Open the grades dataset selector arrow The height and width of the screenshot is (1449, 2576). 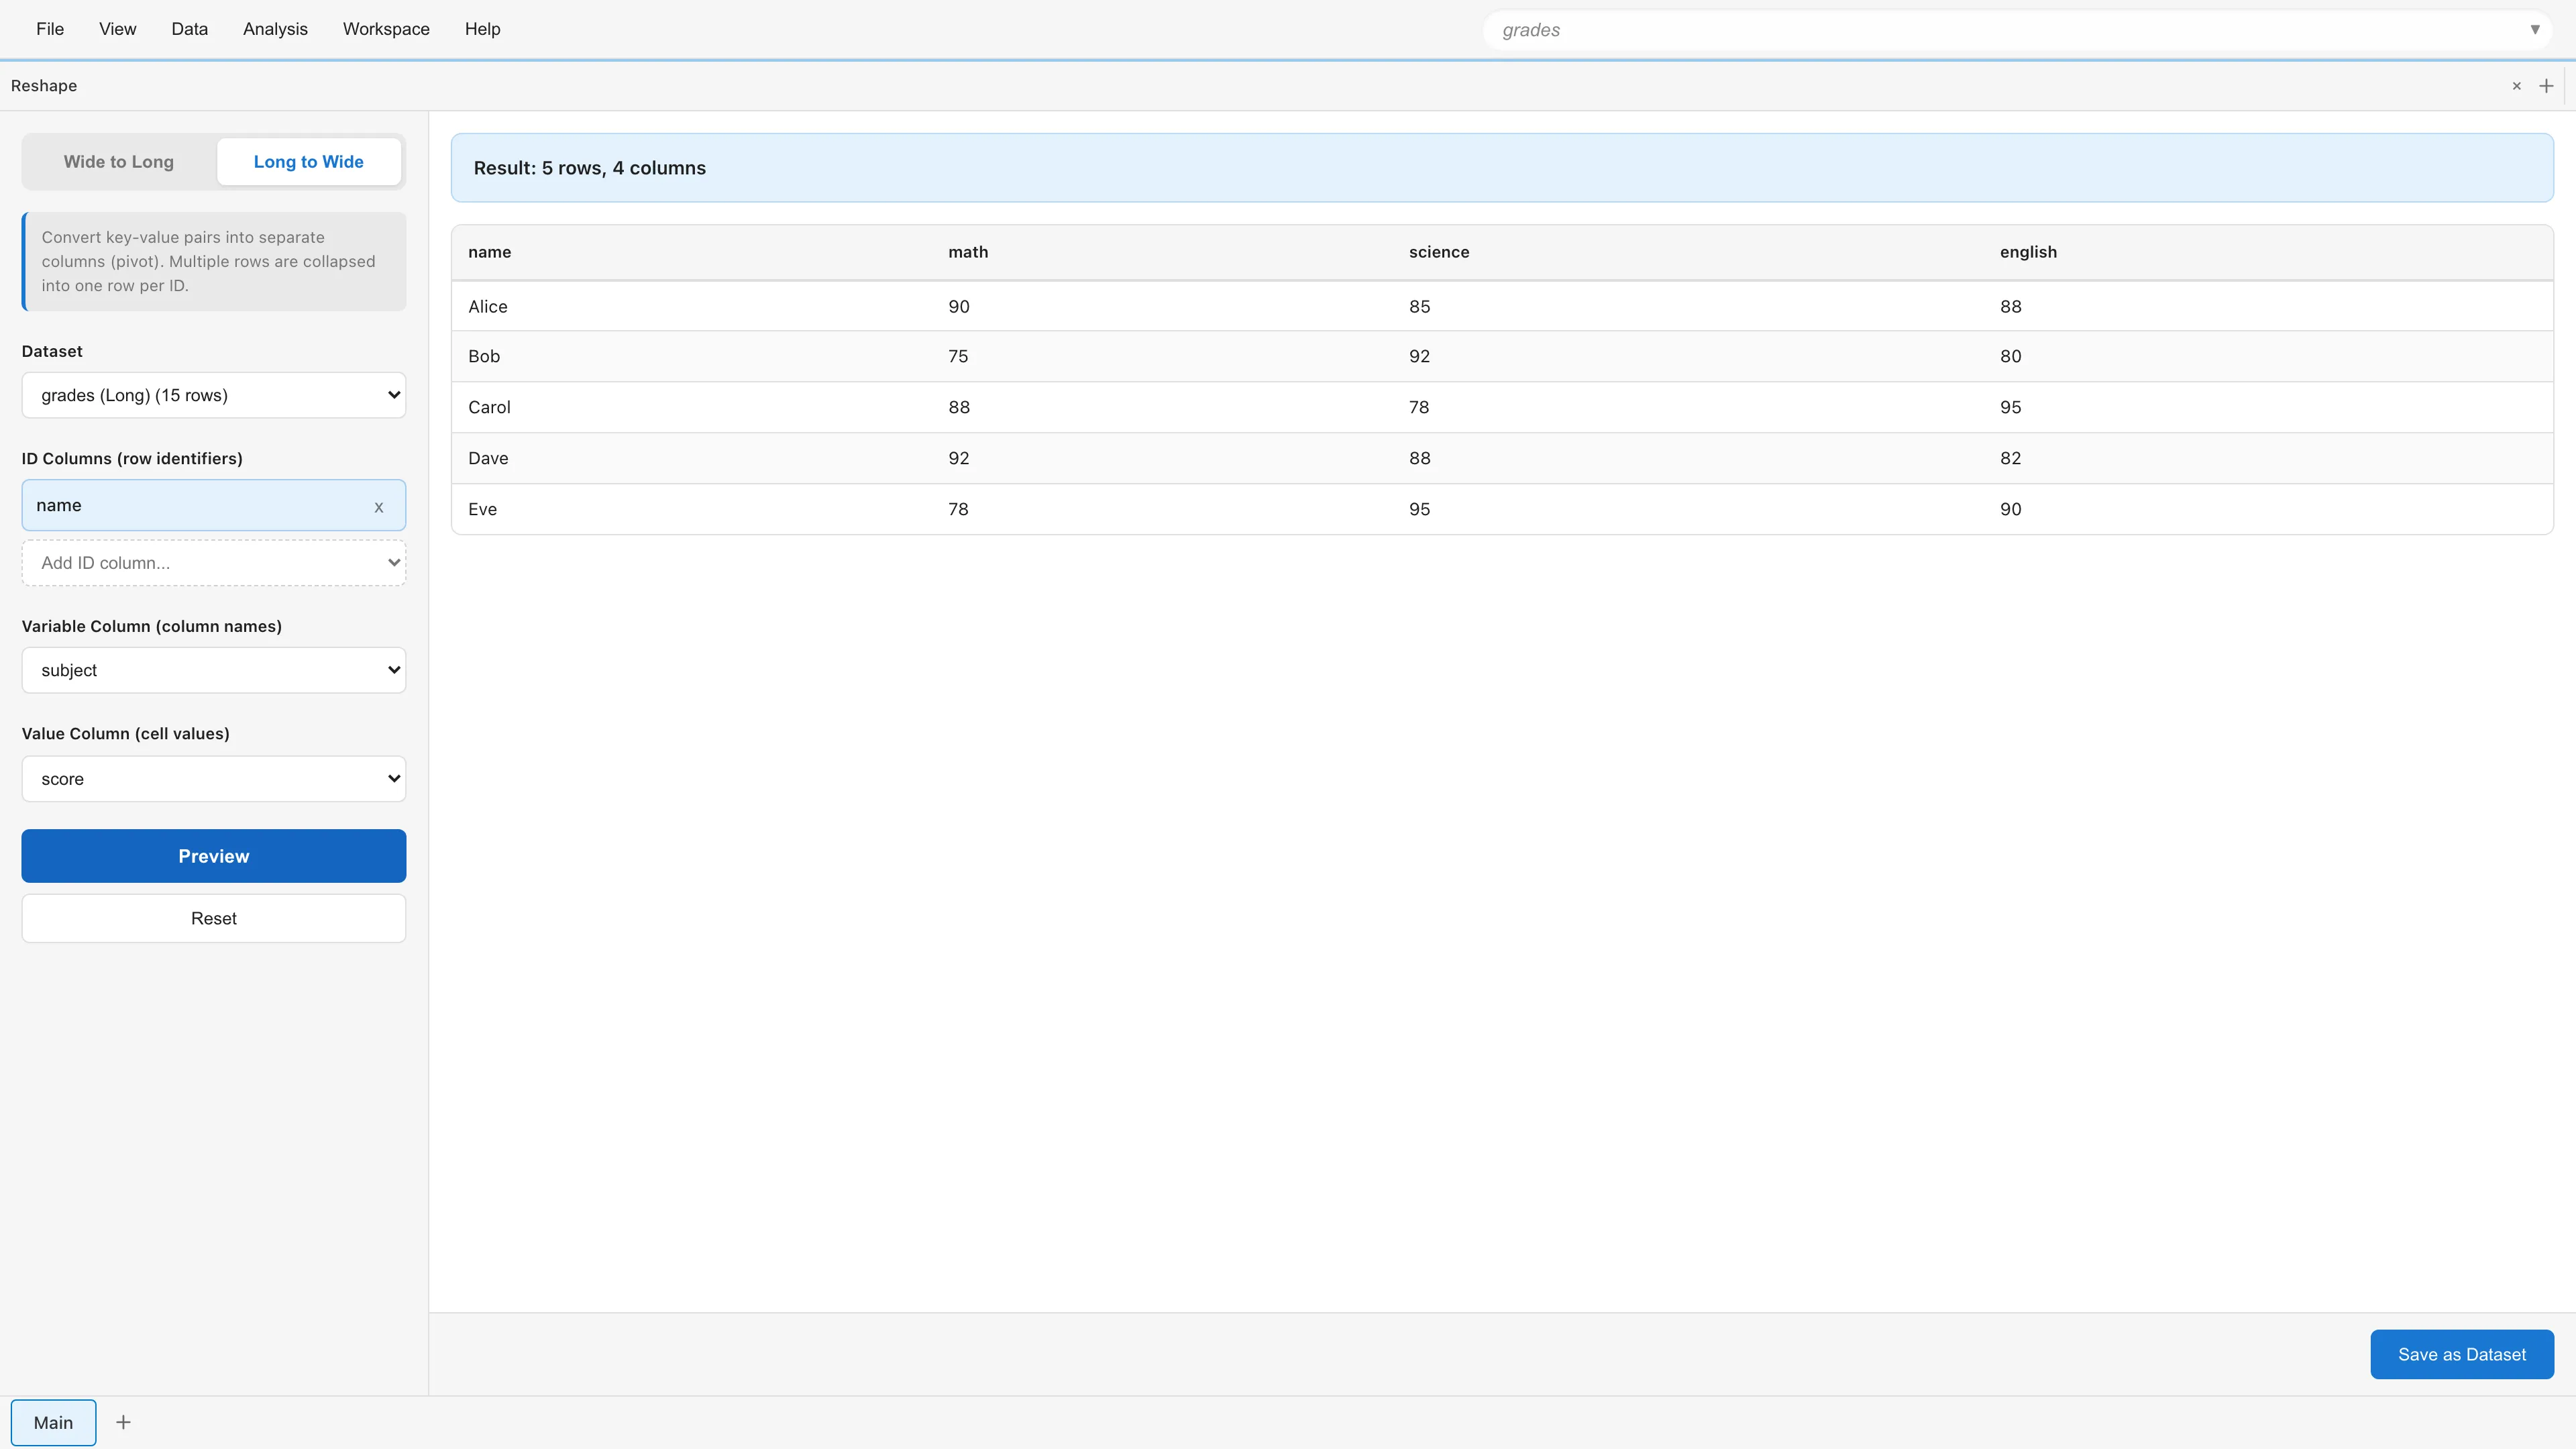(x=2534, y=30)
